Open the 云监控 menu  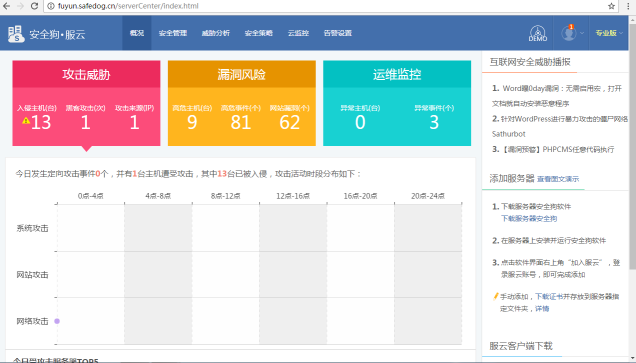298,33
